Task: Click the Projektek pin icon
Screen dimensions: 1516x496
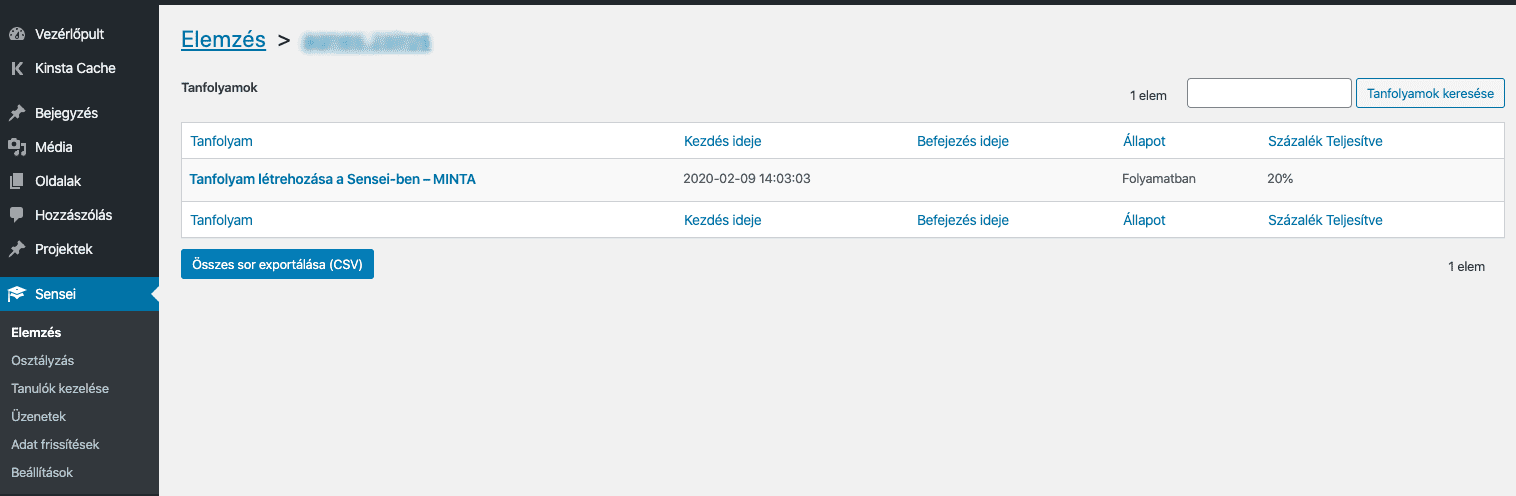Action: point(16,249)
